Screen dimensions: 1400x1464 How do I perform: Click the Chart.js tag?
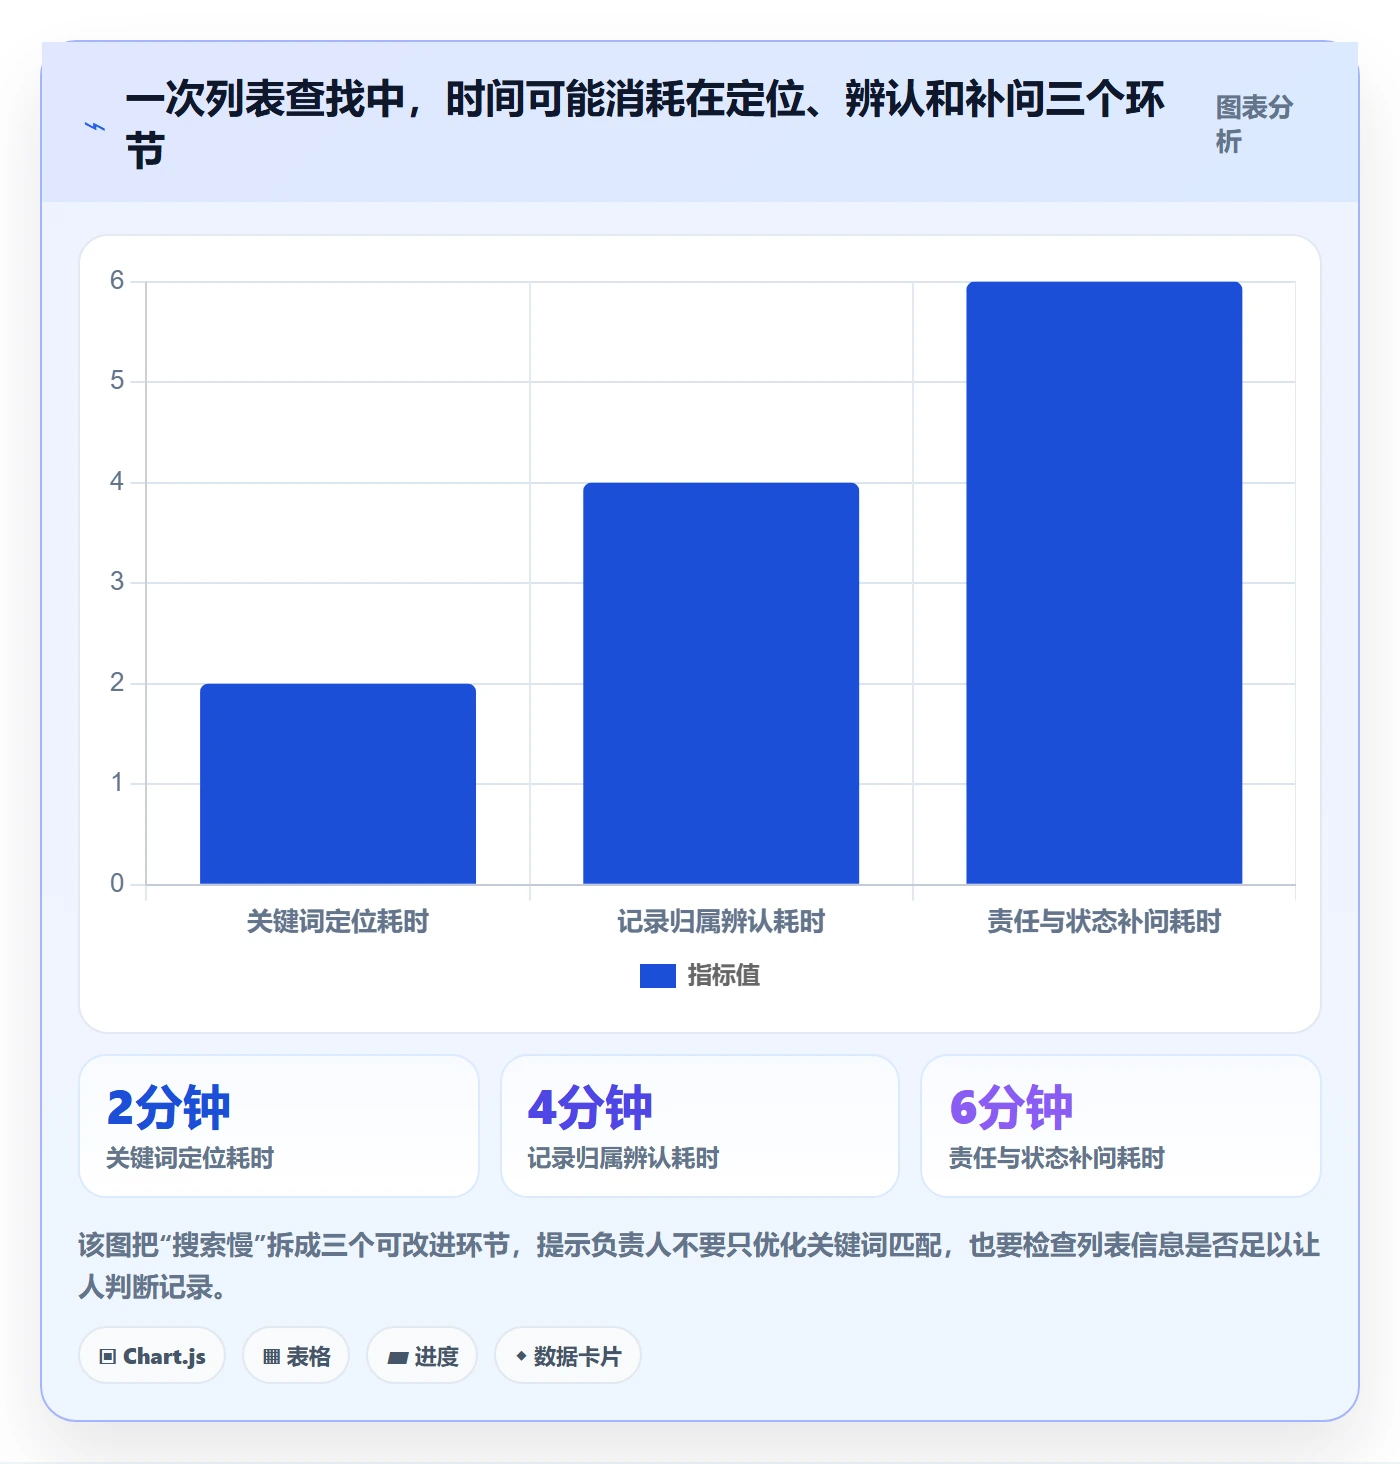click(152, 1356)
